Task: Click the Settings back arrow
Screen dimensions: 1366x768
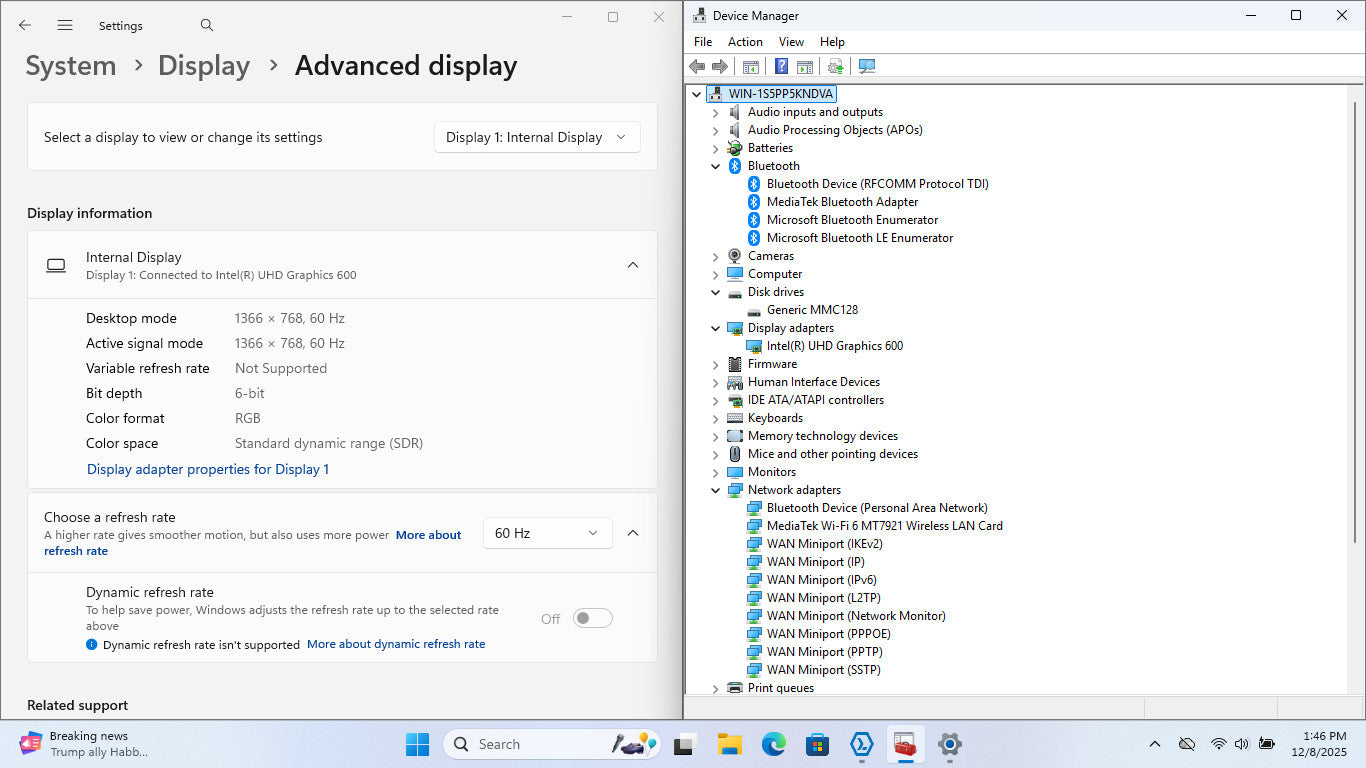Action: click(25, 25)
